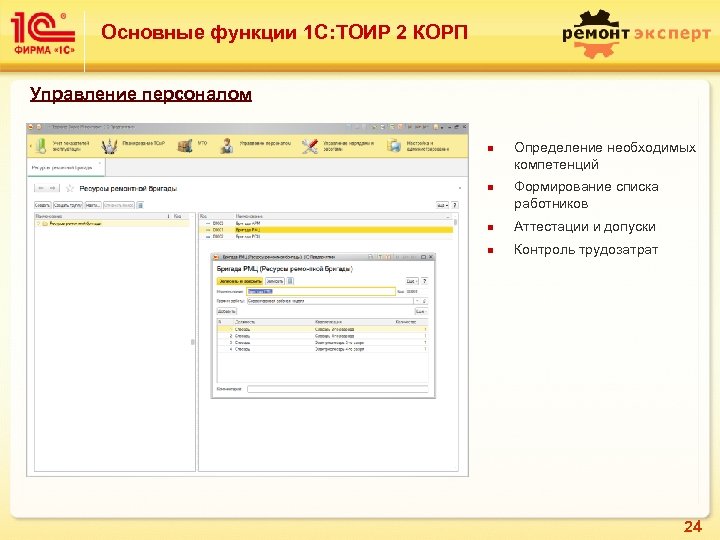Viewport: 720px width, 540px height.
Task: Open the Управление персоналом worker icon
Action: [x=226, y=146]
